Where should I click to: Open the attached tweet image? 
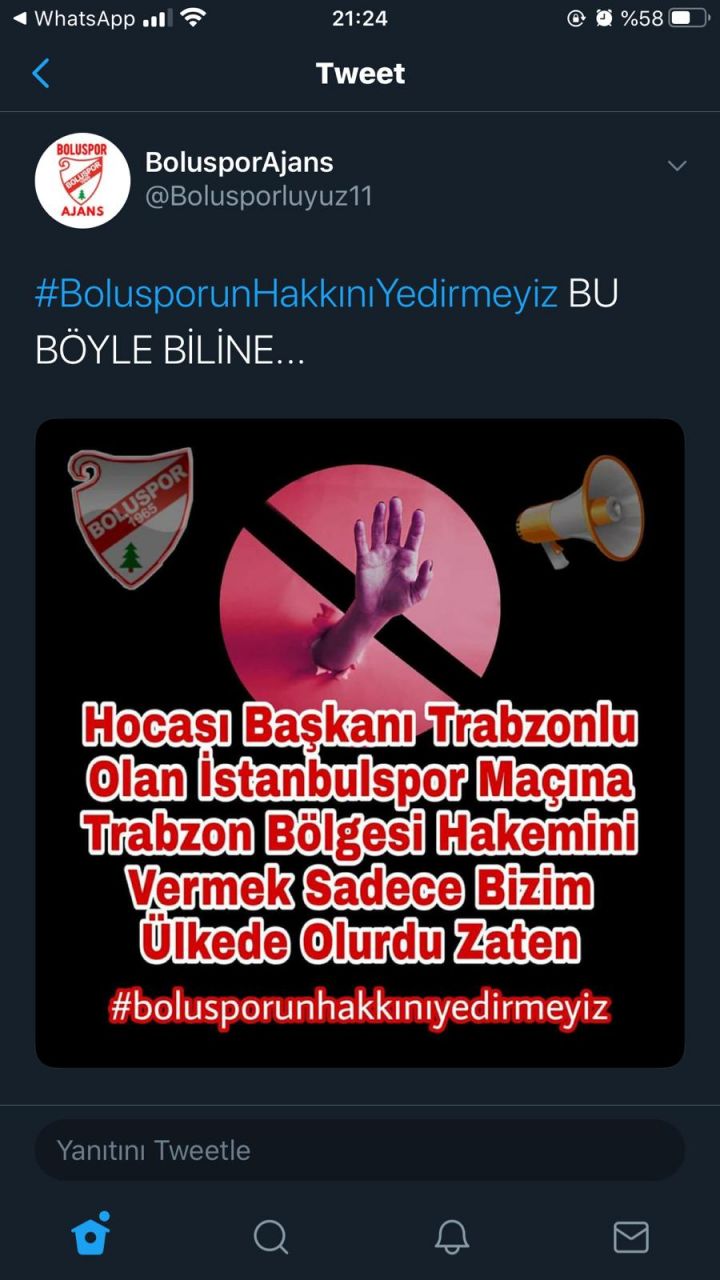click(360, 743)
